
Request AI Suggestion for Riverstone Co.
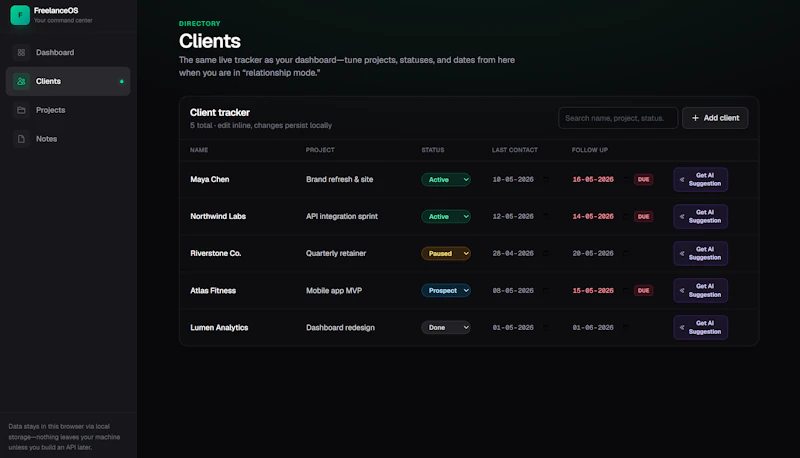[701, 253]
